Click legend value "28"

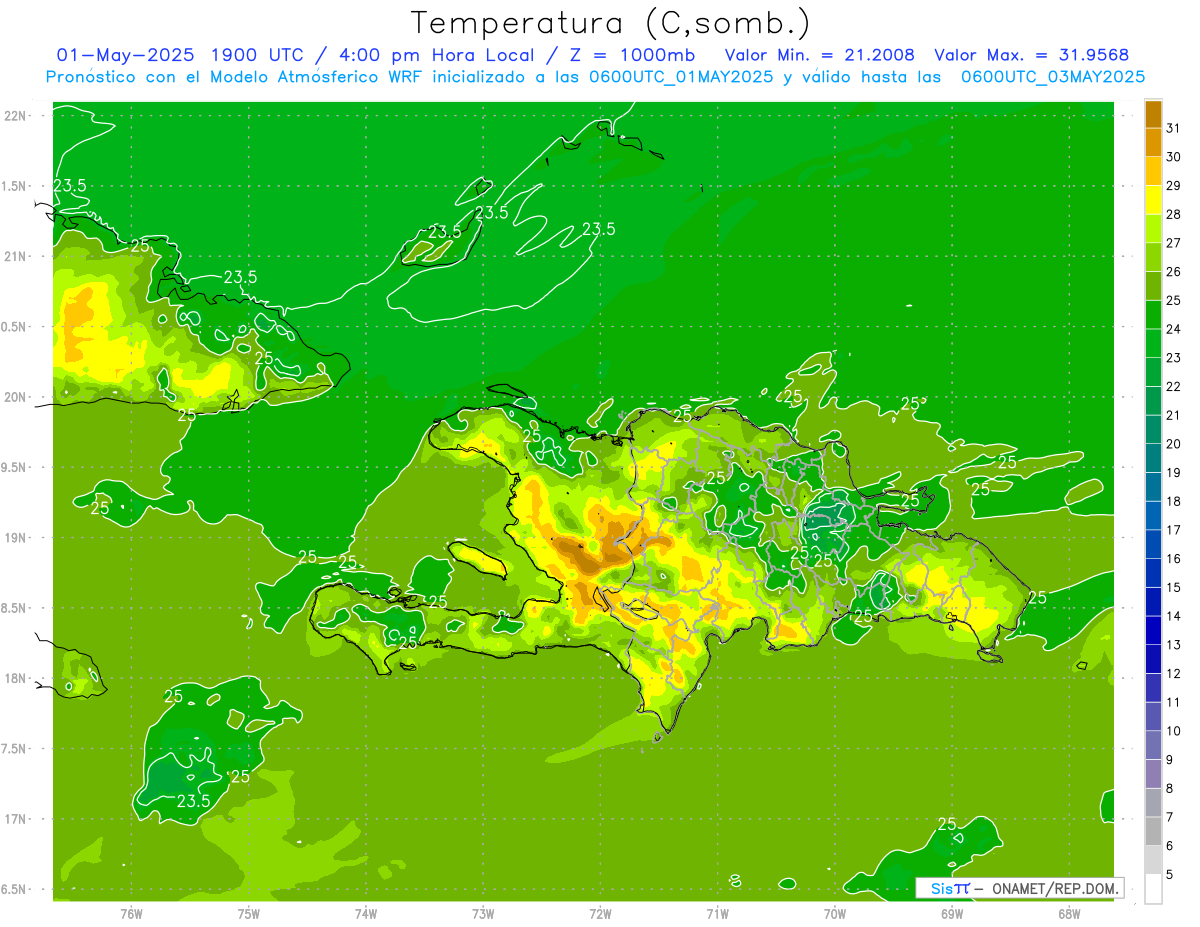click(1172, 214)
